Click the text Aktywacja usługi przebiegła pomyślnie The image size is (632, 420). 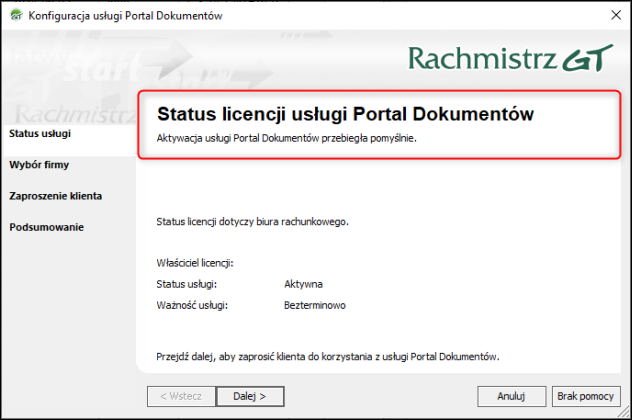(287, 138)
